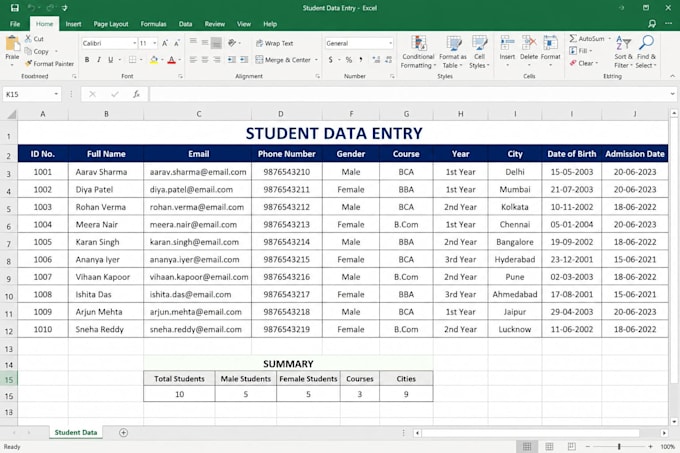Open Sort & Filter
The image size is (680, 453).
point(623,52)
